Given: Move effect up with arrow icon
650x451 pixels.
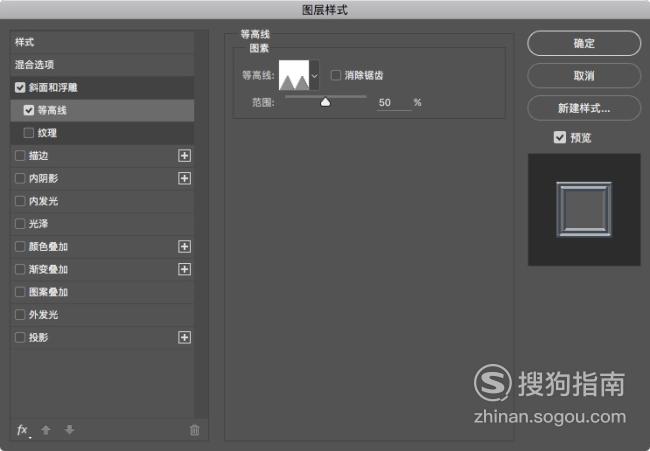Looking at the screenshot, I should pyautogui.click(x=46, y=430).
